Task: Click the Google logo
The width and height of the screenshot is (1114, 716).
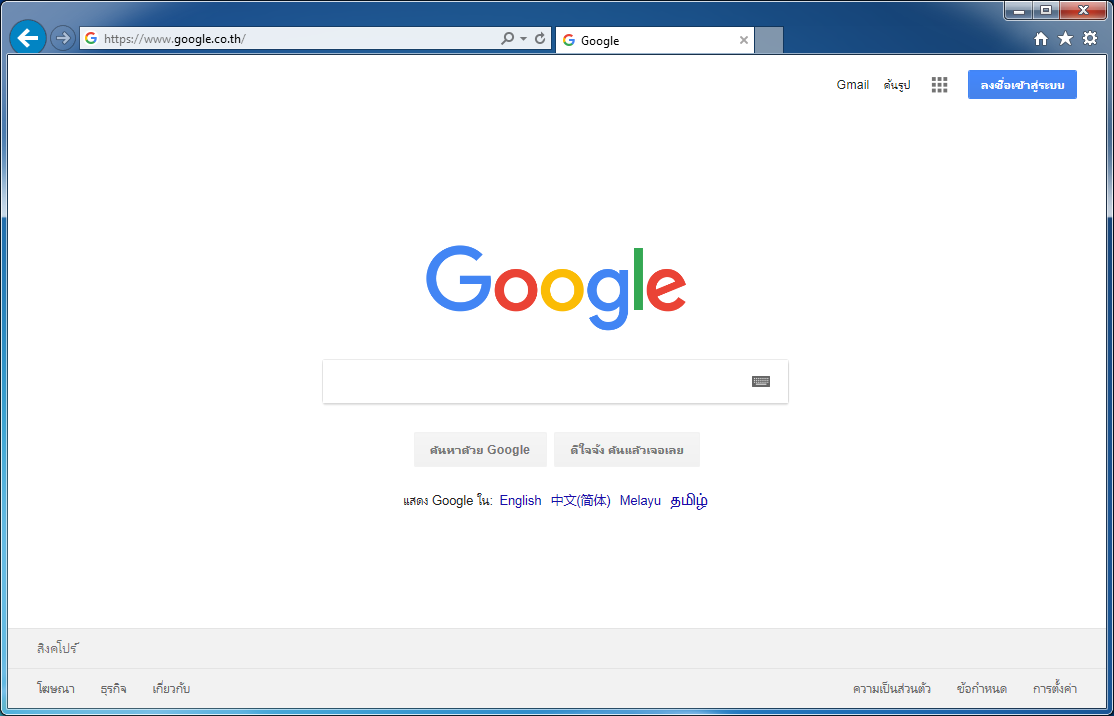Action: (x=556, y=288)
